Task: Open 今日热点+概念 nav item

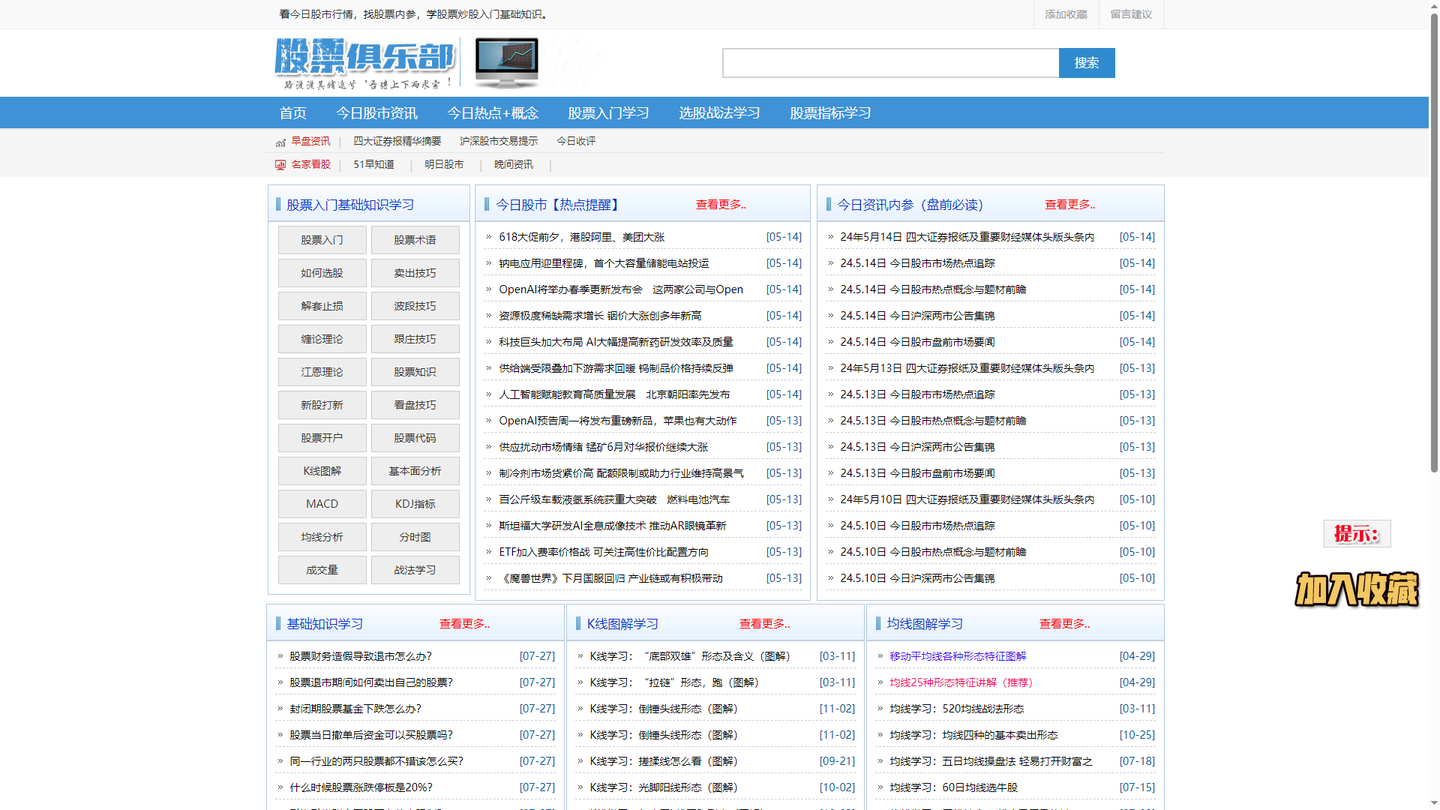Action: [493, 113]
